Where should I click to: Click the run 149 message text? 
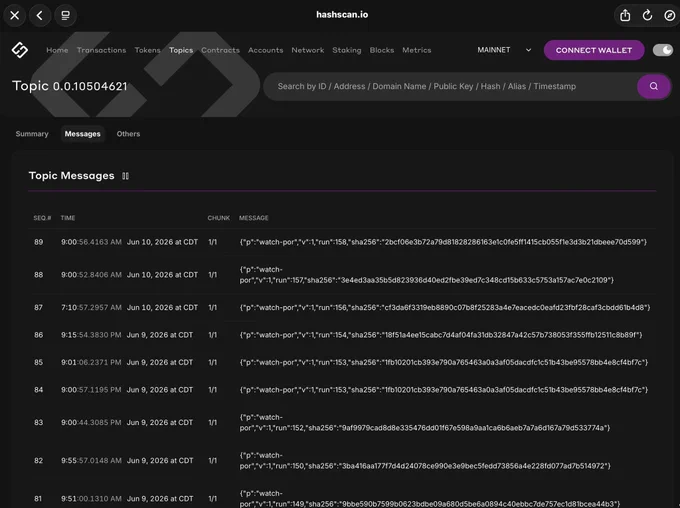click(x=430, y=499)
